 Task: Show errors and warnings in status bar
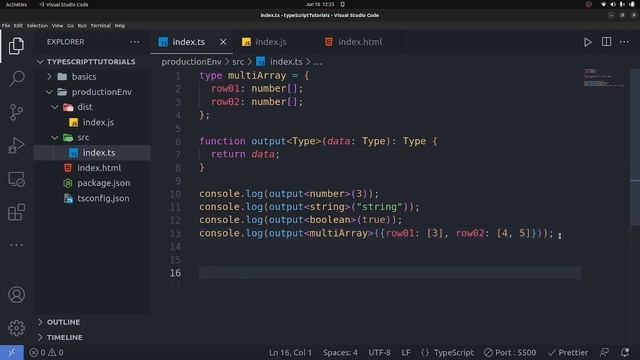click(x=46, y=353)
